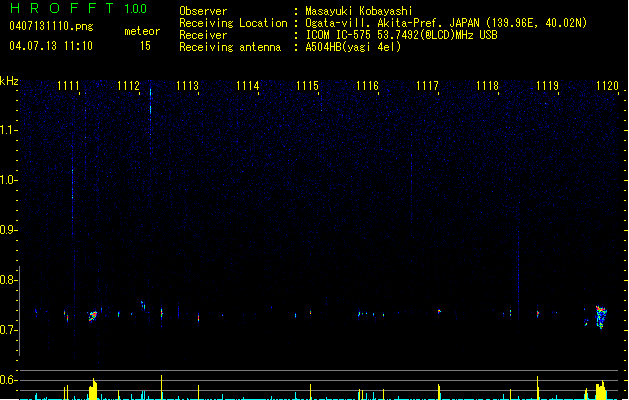This screenshot has width=629, height=400.
Task: Click the timestamp 04.07.13 11:10
Action: point(51,46)
